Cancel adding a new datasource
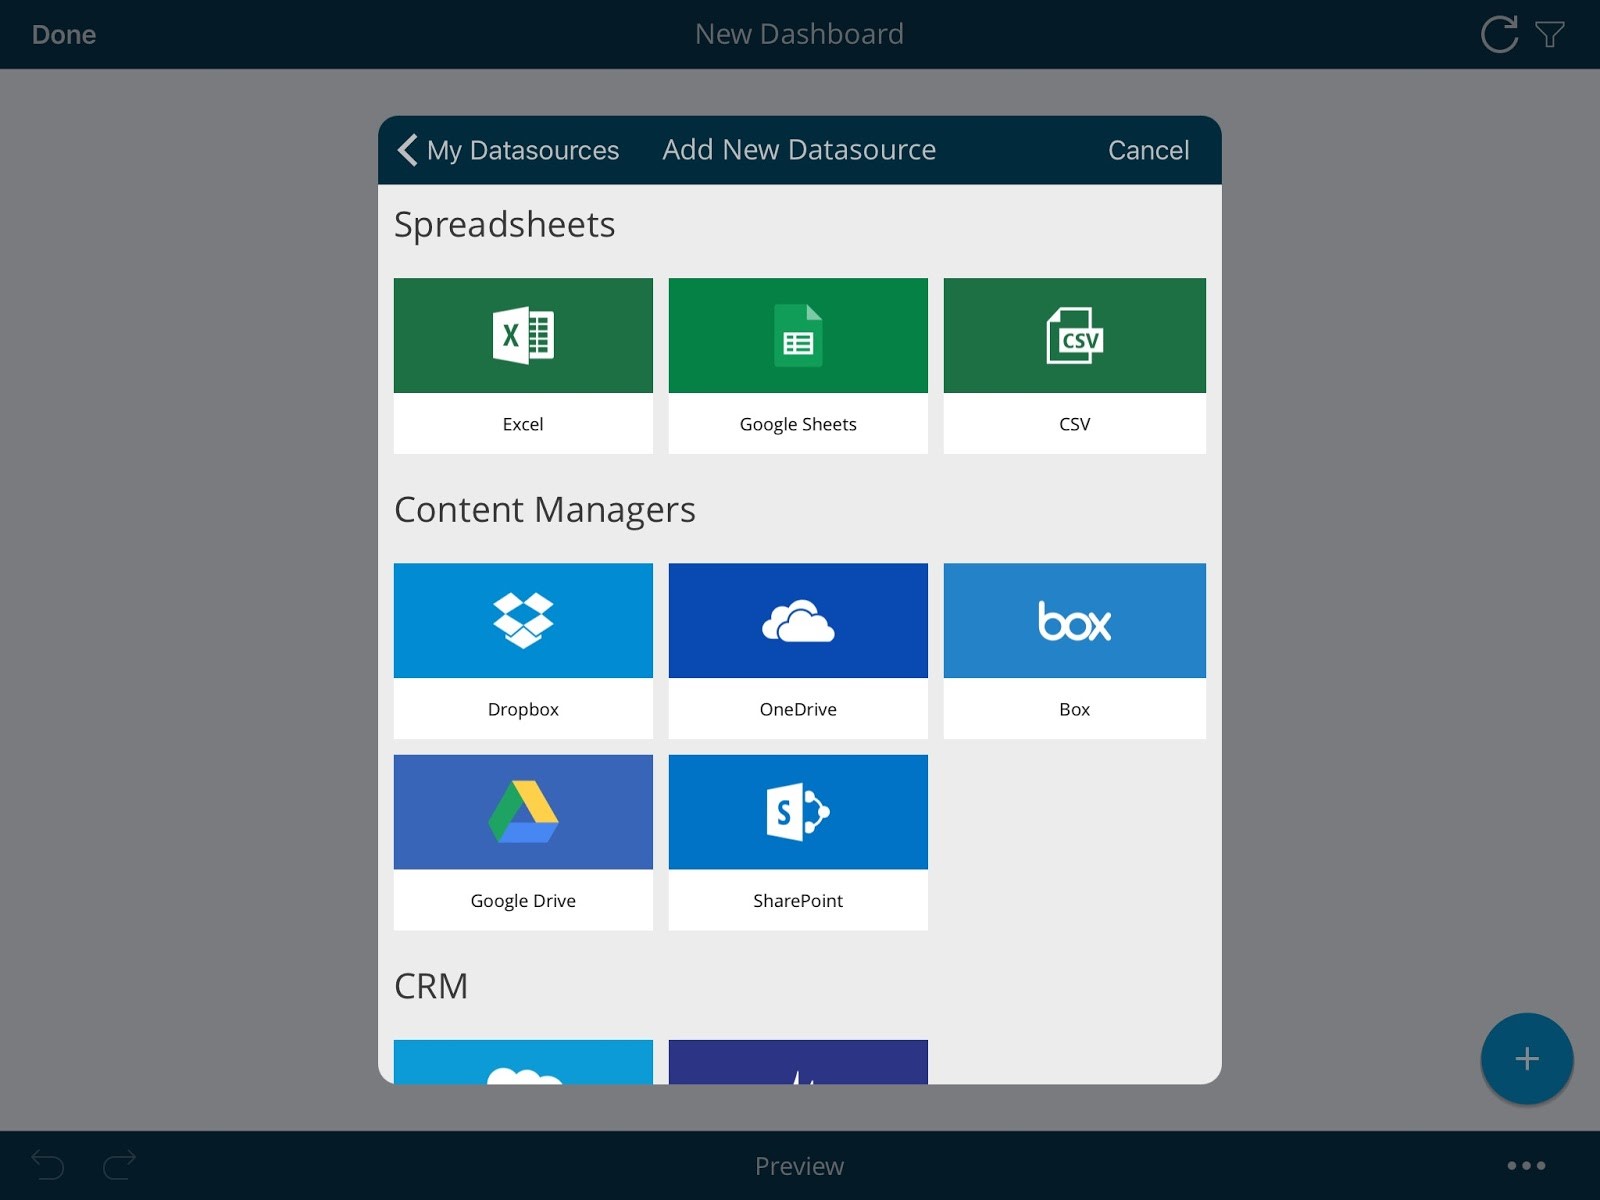 click(1148, 150)
